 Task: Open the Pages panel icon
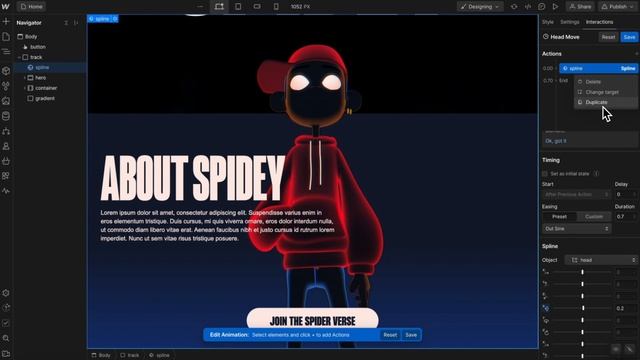click(x=6, y=37)
